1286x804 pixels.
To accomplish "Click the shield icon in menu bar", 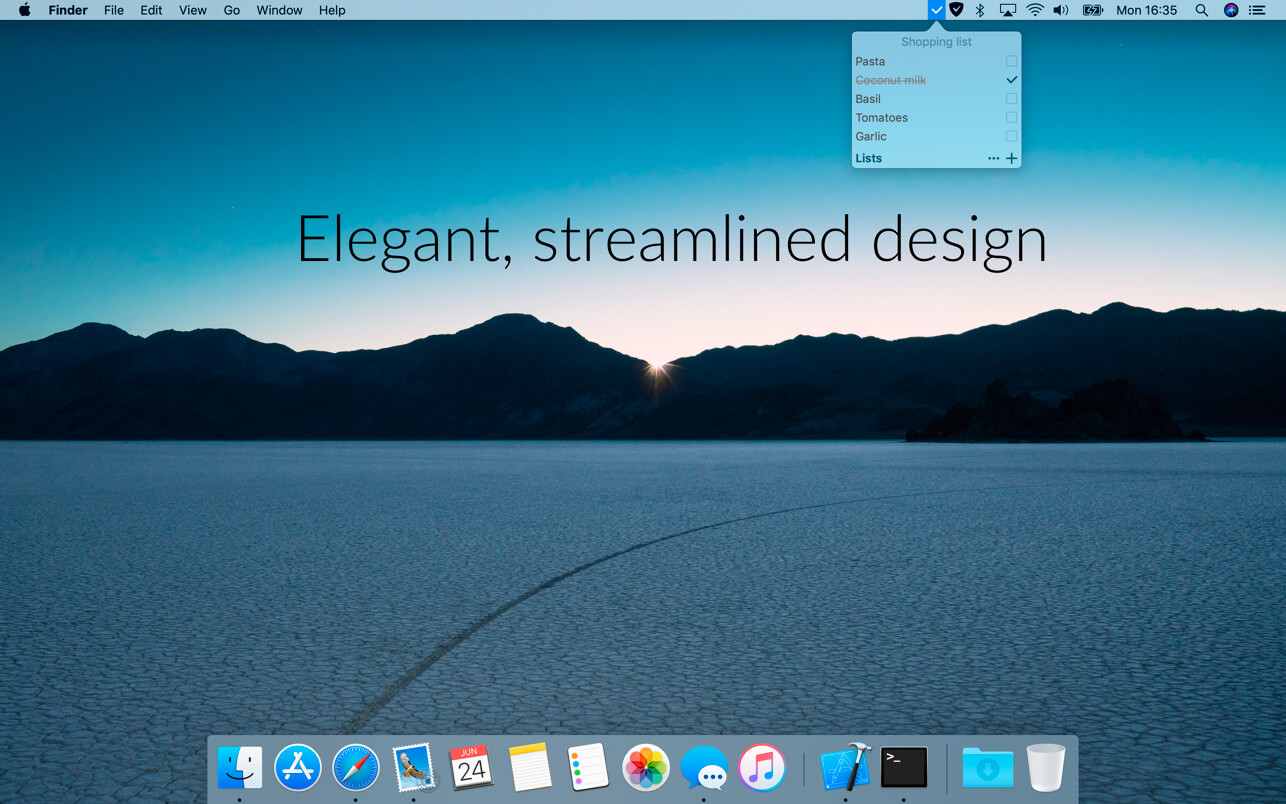I will (957, 10).
